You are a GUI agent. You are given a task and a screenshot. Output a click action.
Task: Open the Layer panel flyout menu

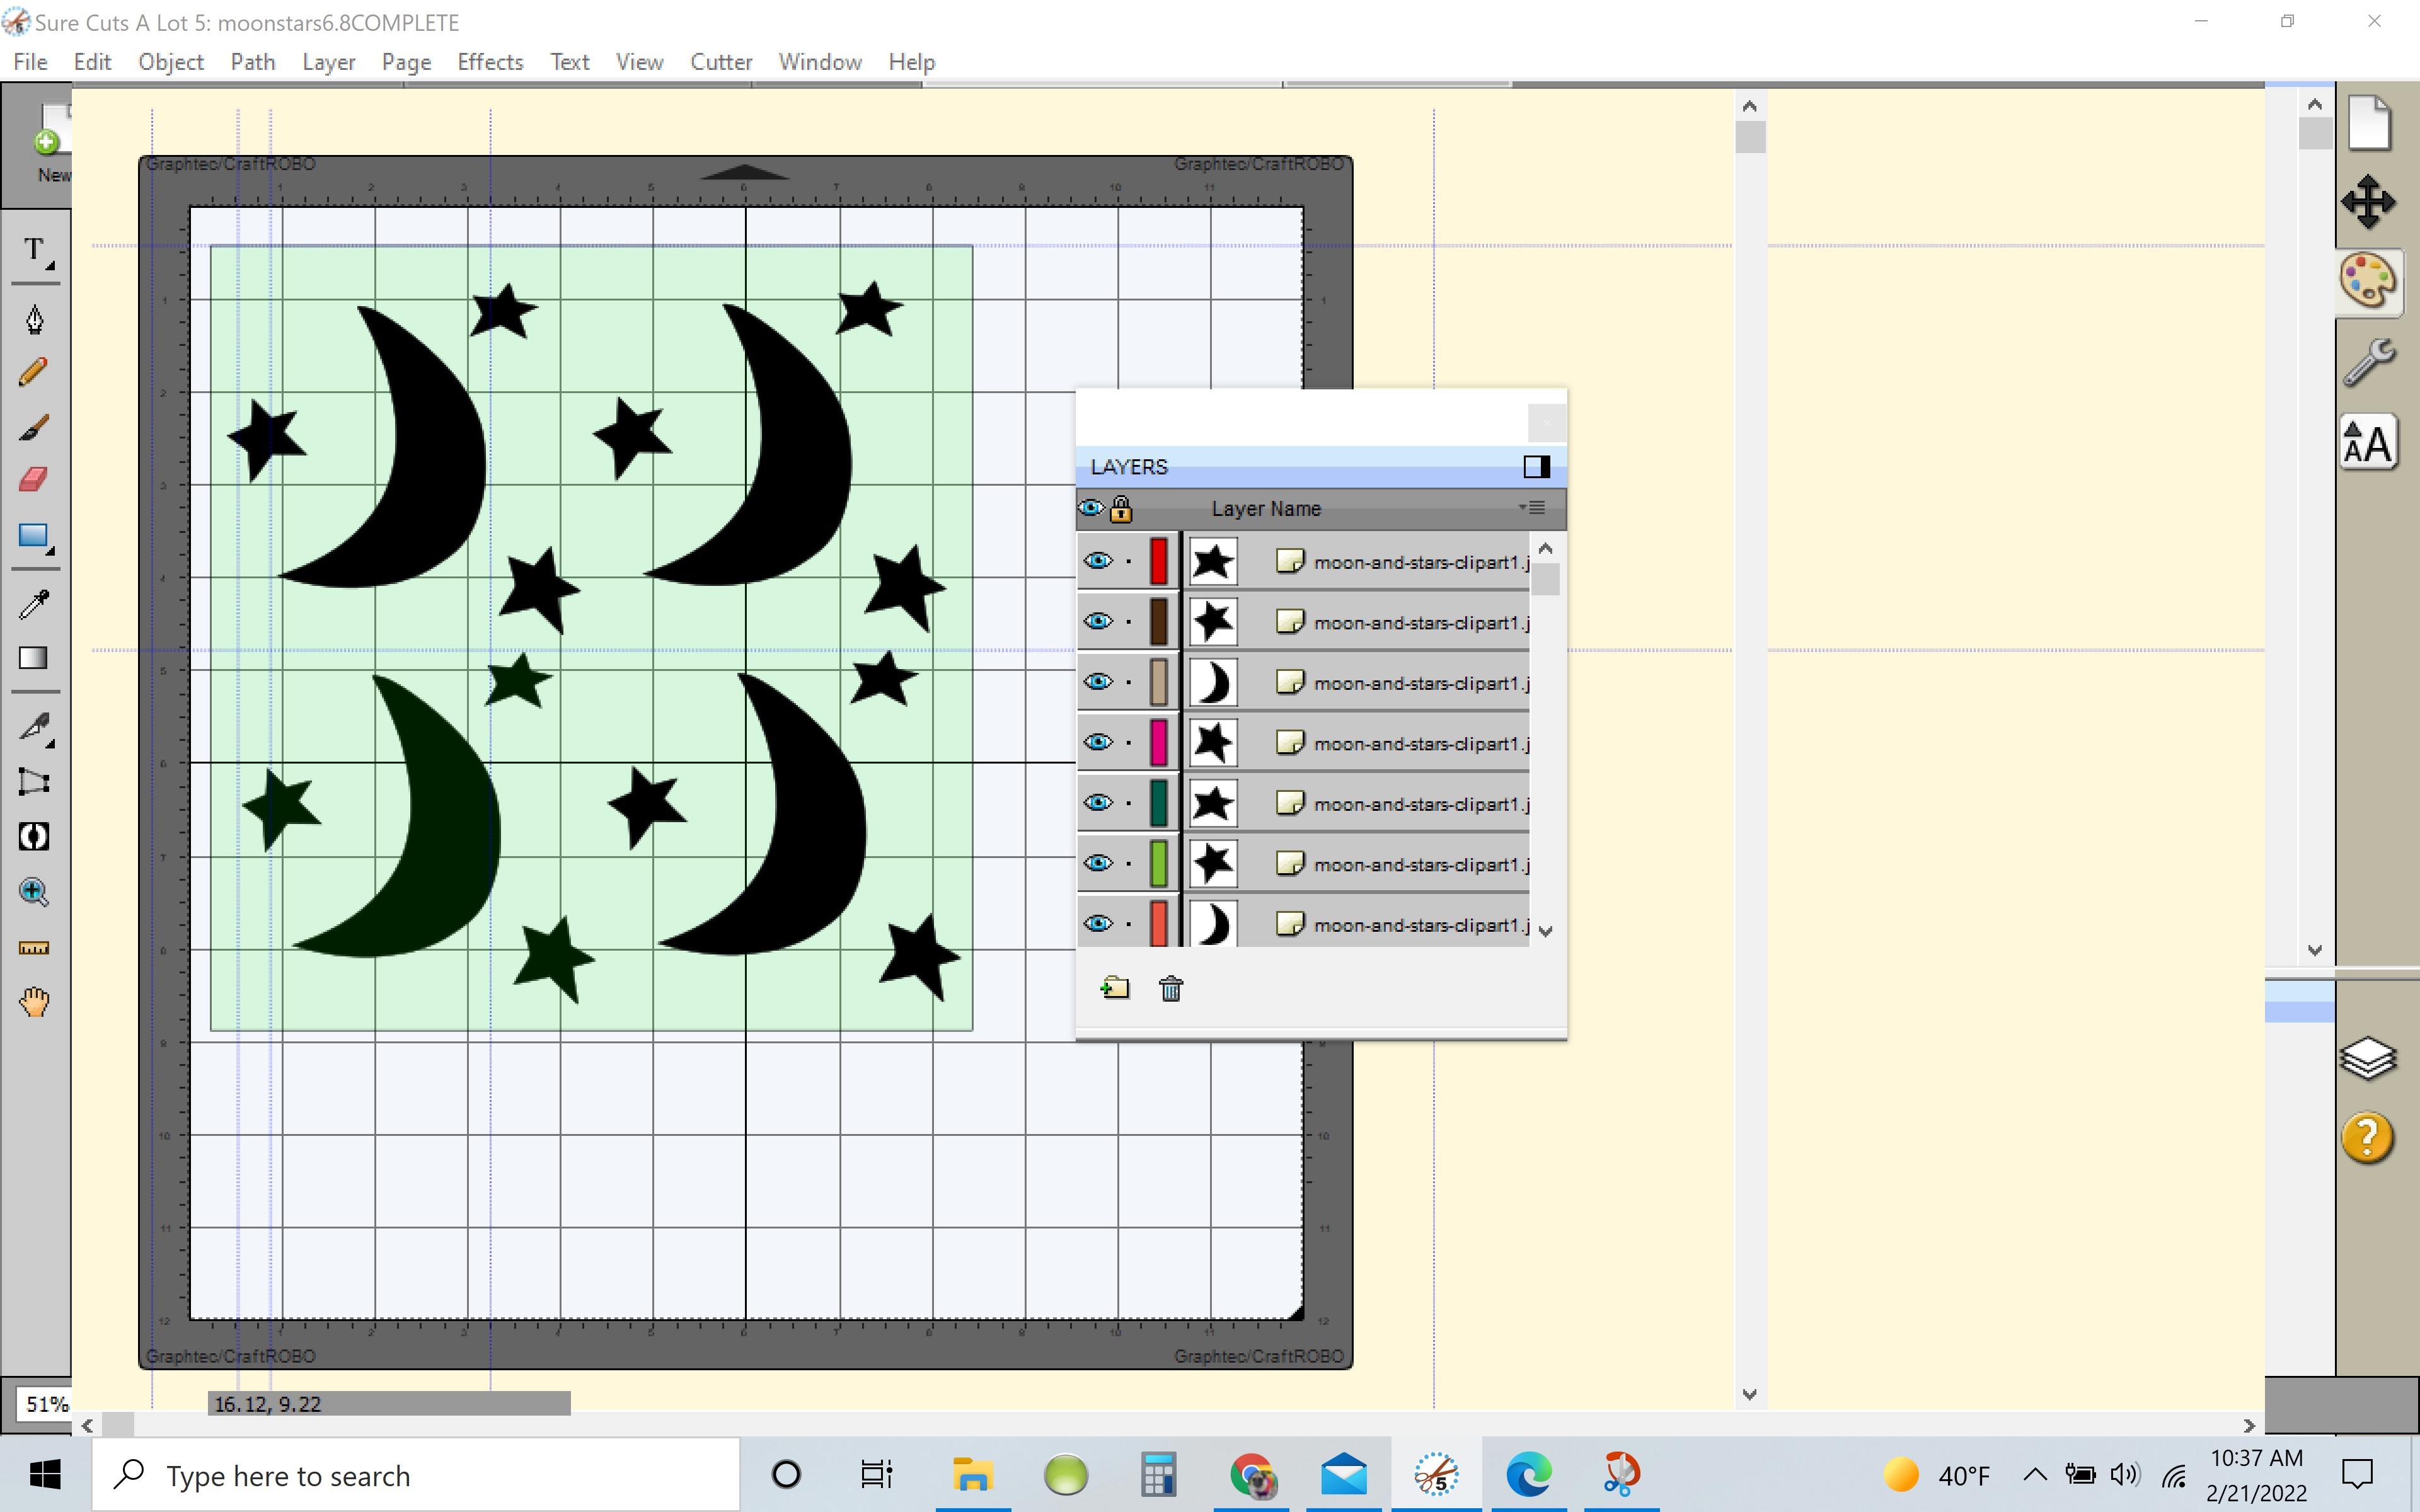point(1530,507)
